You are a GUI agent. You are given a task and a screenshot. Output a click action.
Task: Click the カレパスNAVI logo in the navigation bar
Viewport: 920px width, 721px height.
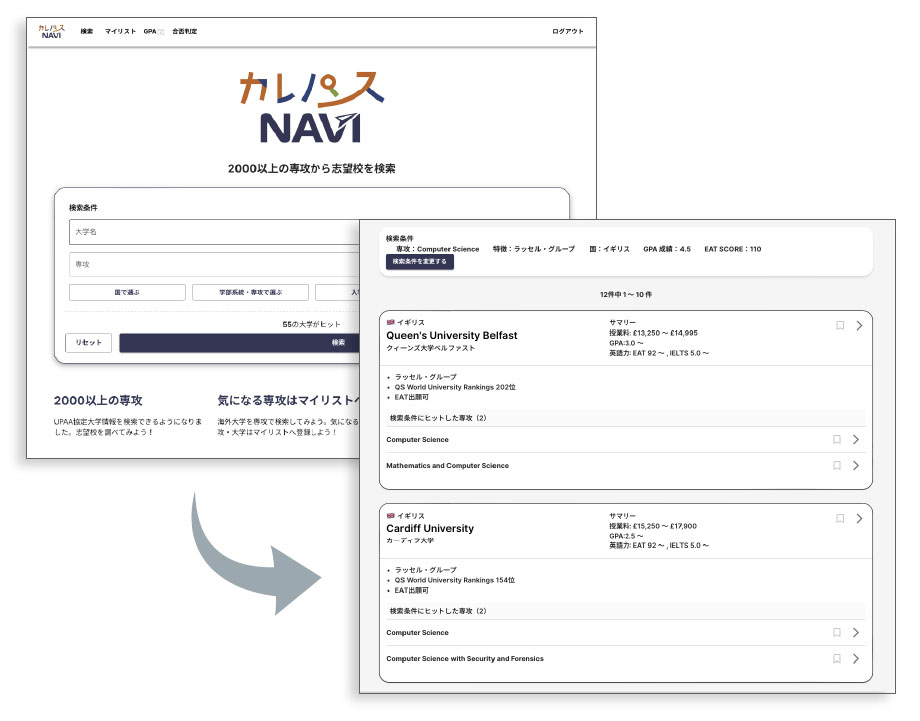50,31
